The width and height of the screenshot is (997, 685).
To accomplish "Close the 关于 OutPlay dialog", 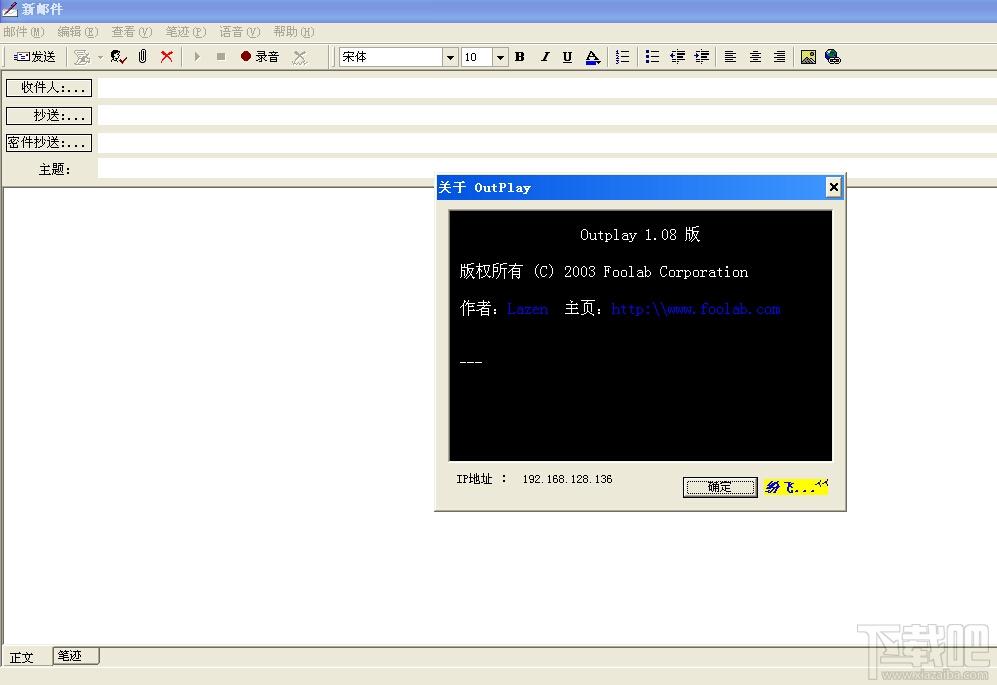I will tap(833, 187).
